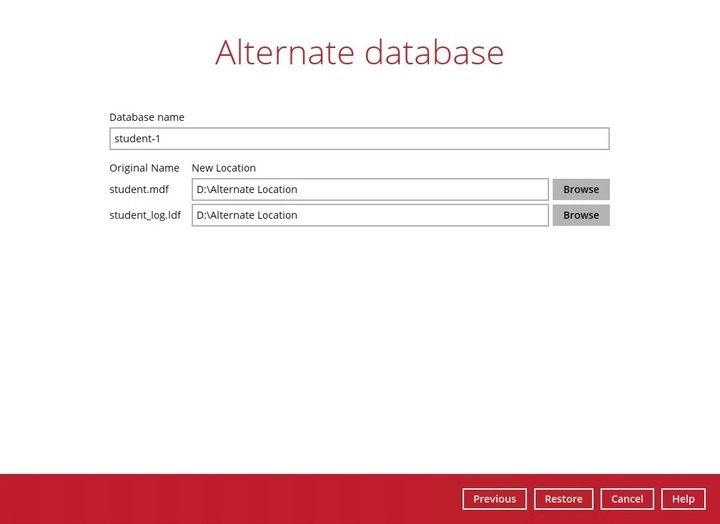
Task: Browse for the student_log.ldf location
Action: pos(581,215)
